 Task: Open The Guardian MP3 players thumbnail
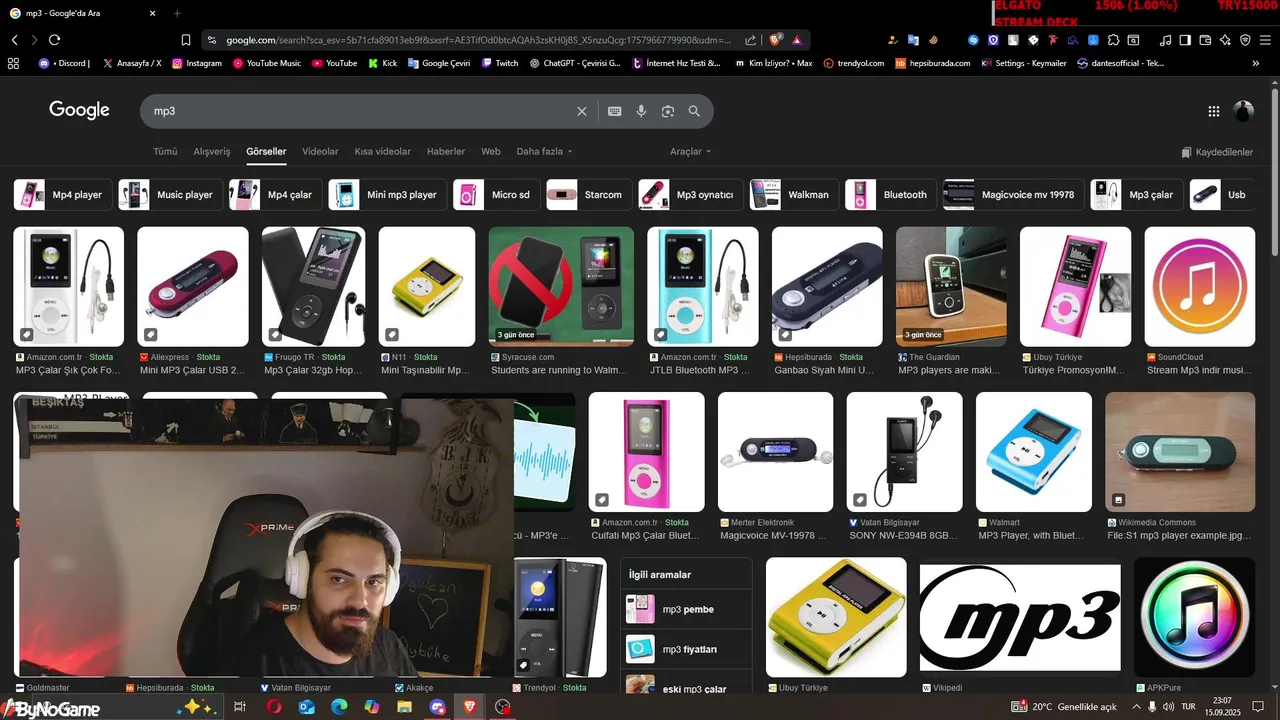click(951, 287)
